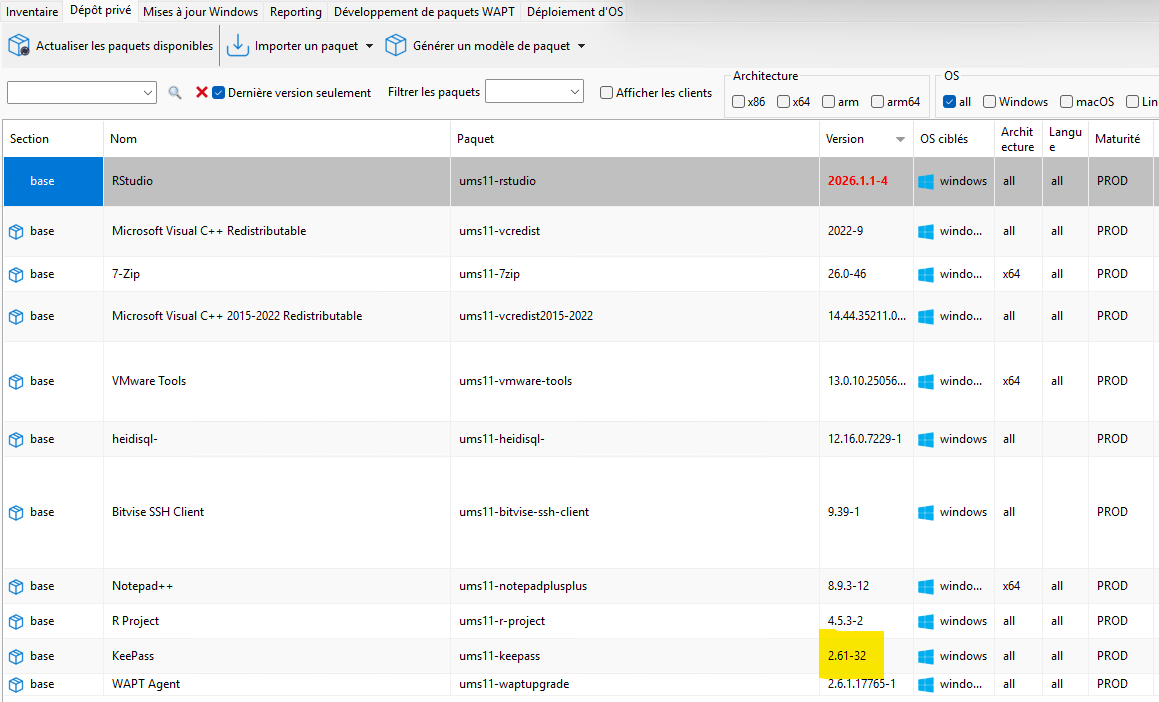Viewport: 1159px width, 702px height.
Task: Tick the x64 architecture checkbox
Action: tap(783, 102)
